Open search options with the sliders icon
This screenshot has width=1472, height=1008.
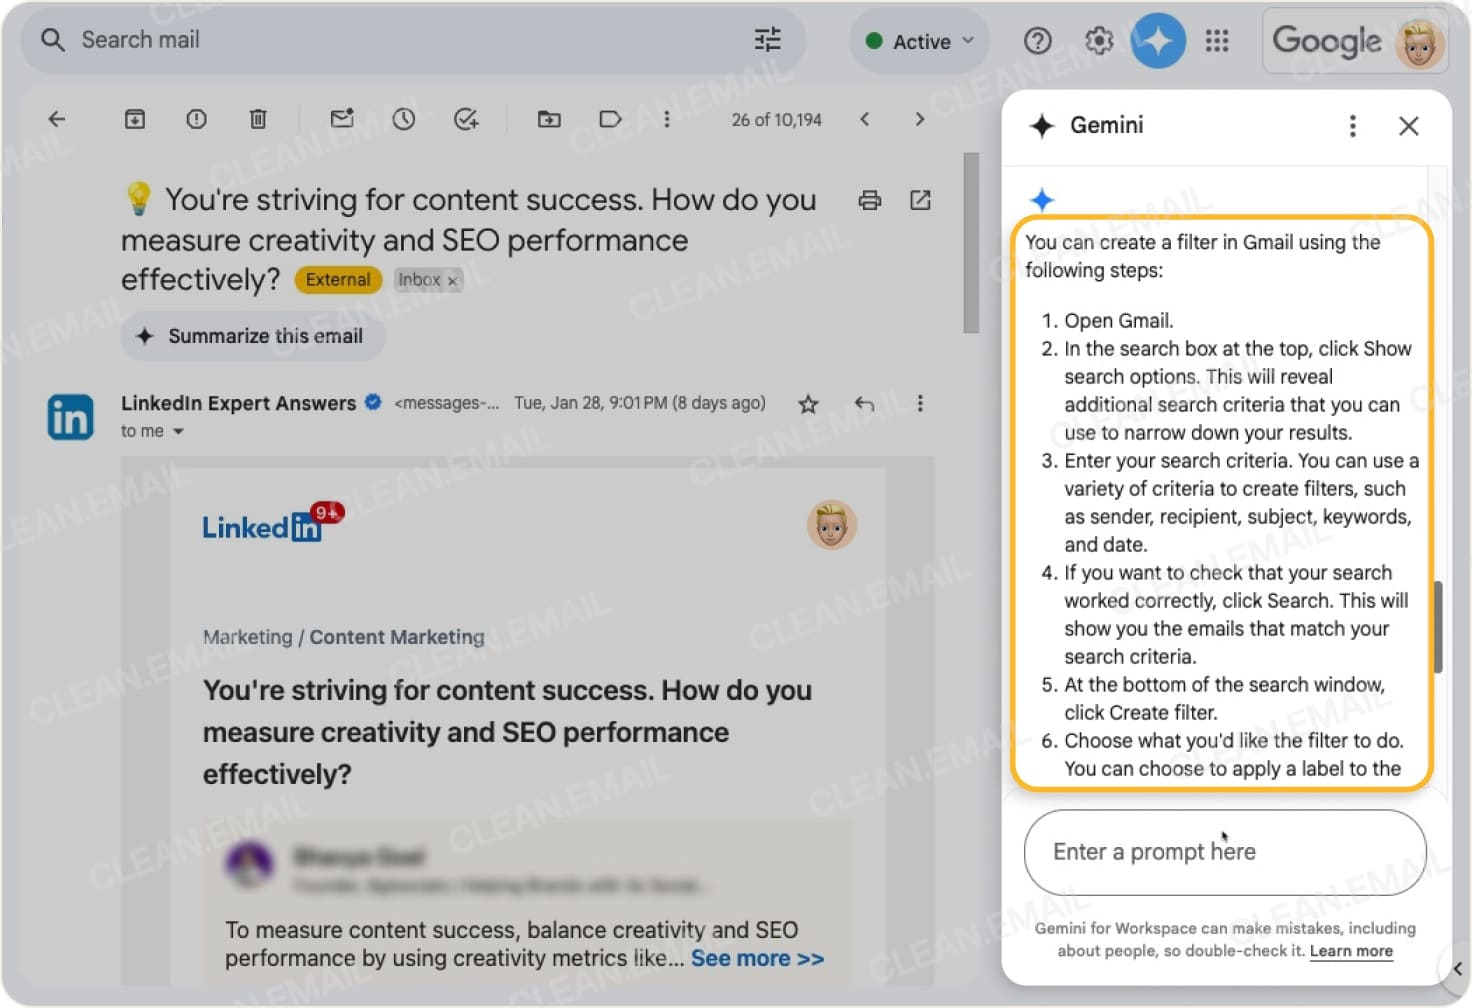[767, 40]
